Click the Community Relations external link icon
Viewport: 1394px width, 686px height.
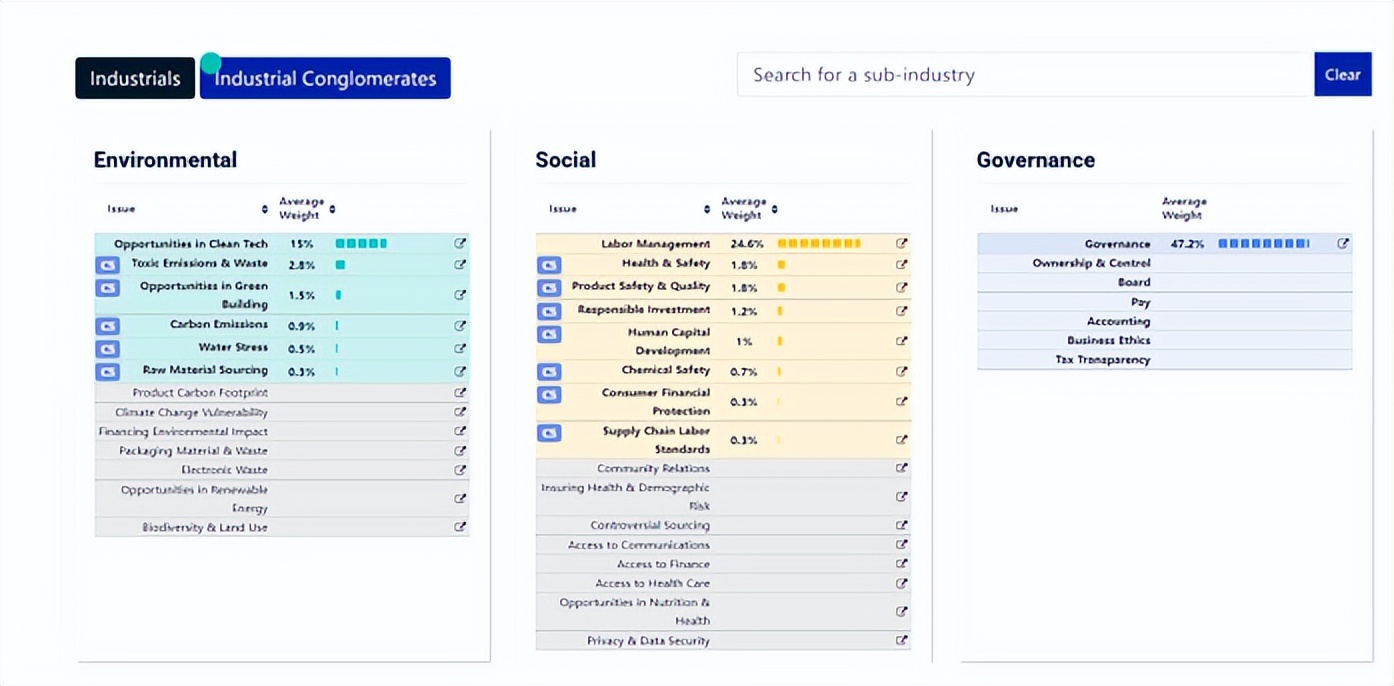click(x=901, y=468)
